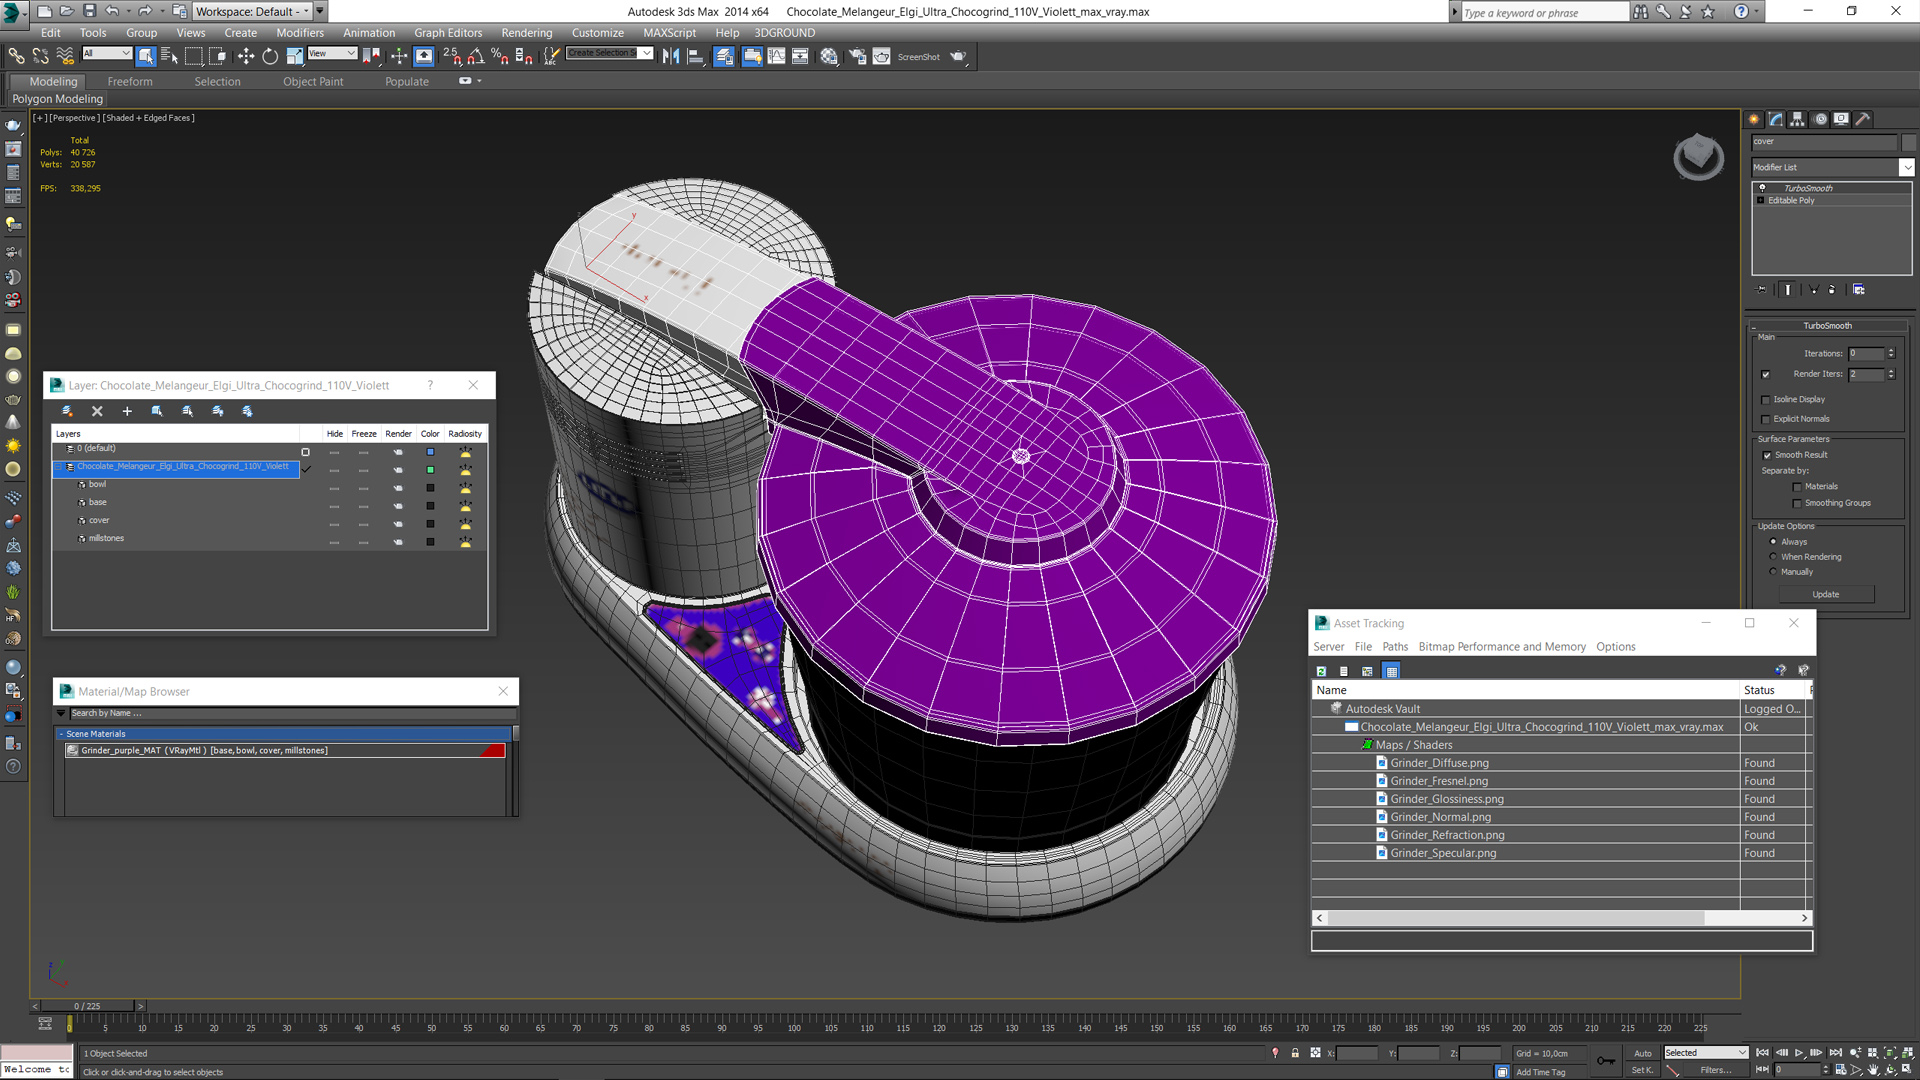Viewport: 1920px width, 1080px height.
Task: Click the Polygon Modeling panel button
Action: coord(58,99)
